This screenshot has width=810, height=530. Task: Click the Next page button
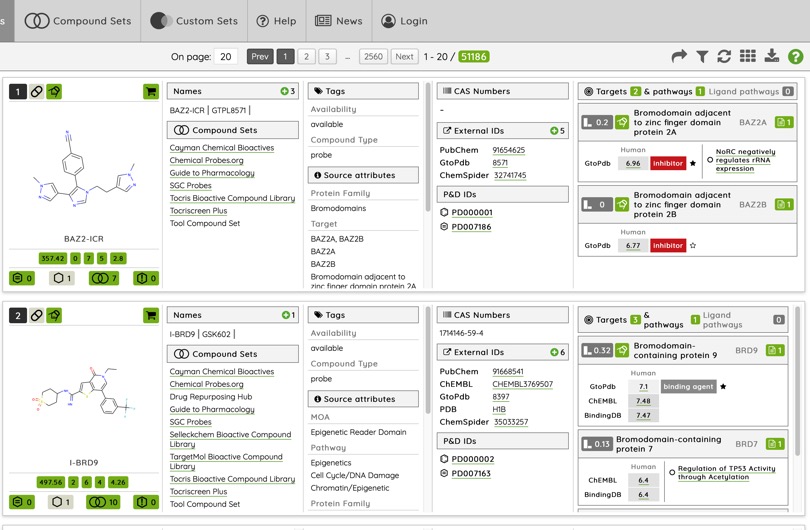404,56
